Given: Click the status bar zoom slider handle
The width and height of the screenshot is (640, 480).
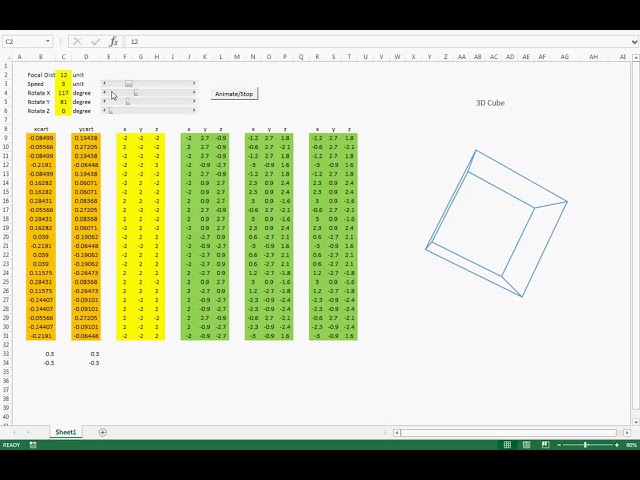Looking at the screenshot, I should click(x=585, y=445).
